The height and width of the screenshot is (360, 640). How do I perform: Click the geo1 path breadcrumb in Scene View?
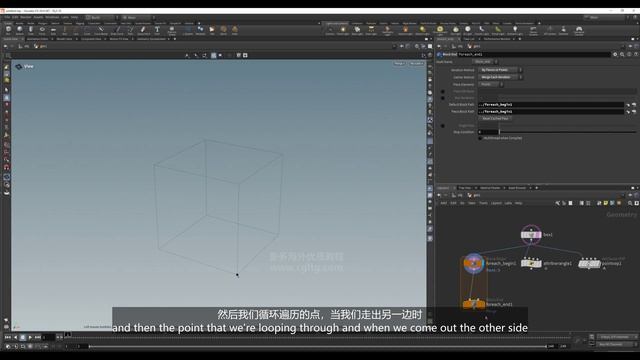(41, 47)
